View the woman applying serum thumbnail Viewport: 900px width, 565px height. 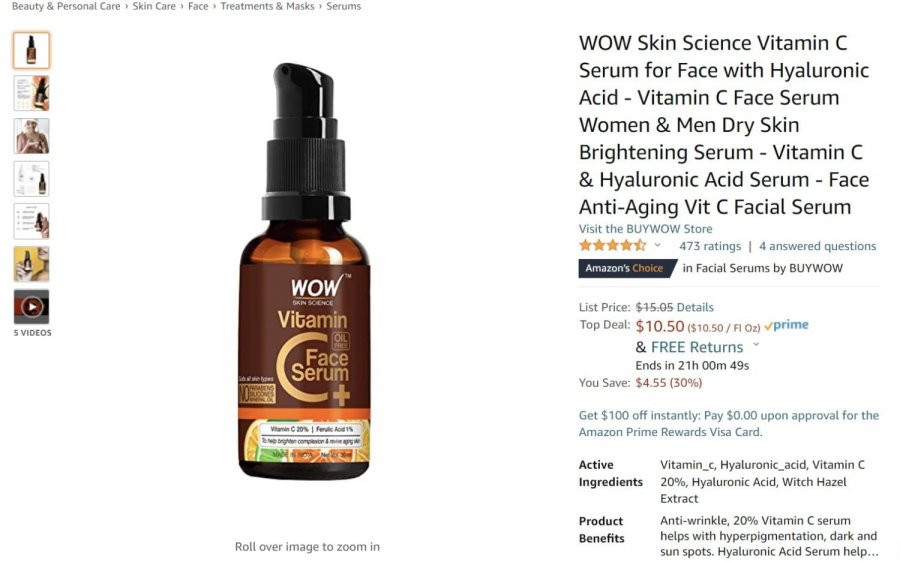click(31, 136)
